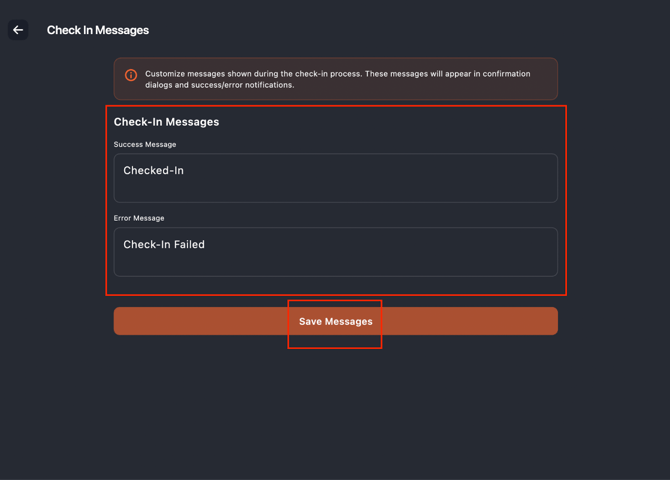Click the 'Error Message' field label

(x=139, y=218)
